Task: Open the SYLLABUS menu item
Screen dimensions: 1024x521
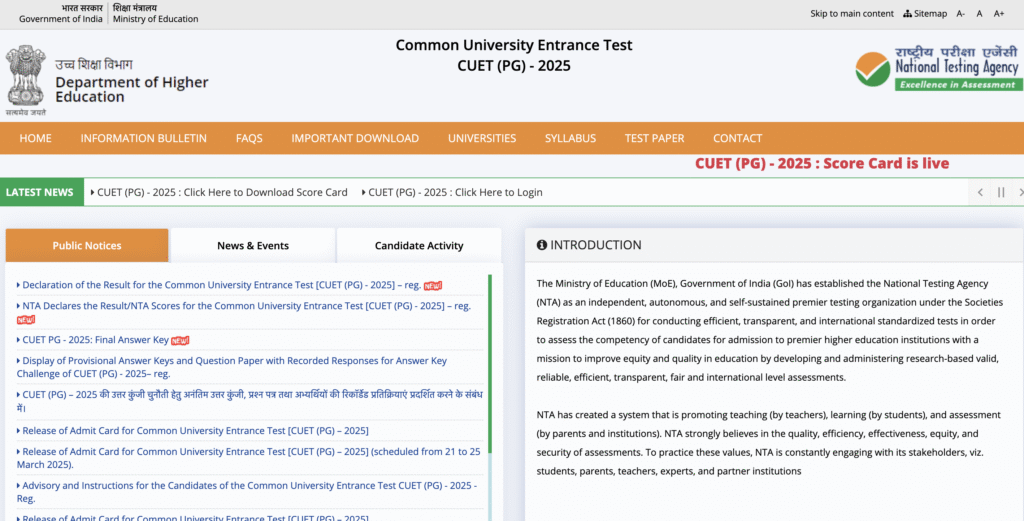Action: (570, 138)
